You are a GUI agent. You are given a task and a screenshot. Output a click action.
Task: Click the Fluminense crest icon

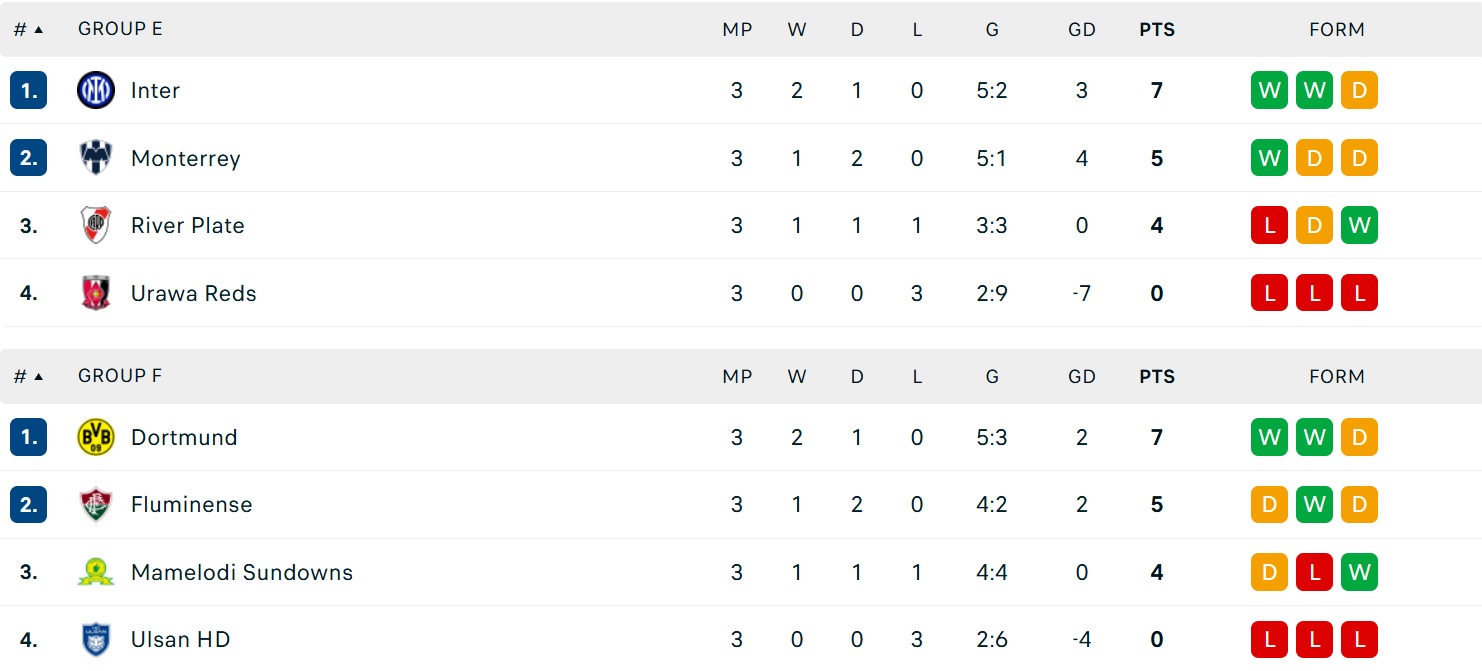point(96,504)
